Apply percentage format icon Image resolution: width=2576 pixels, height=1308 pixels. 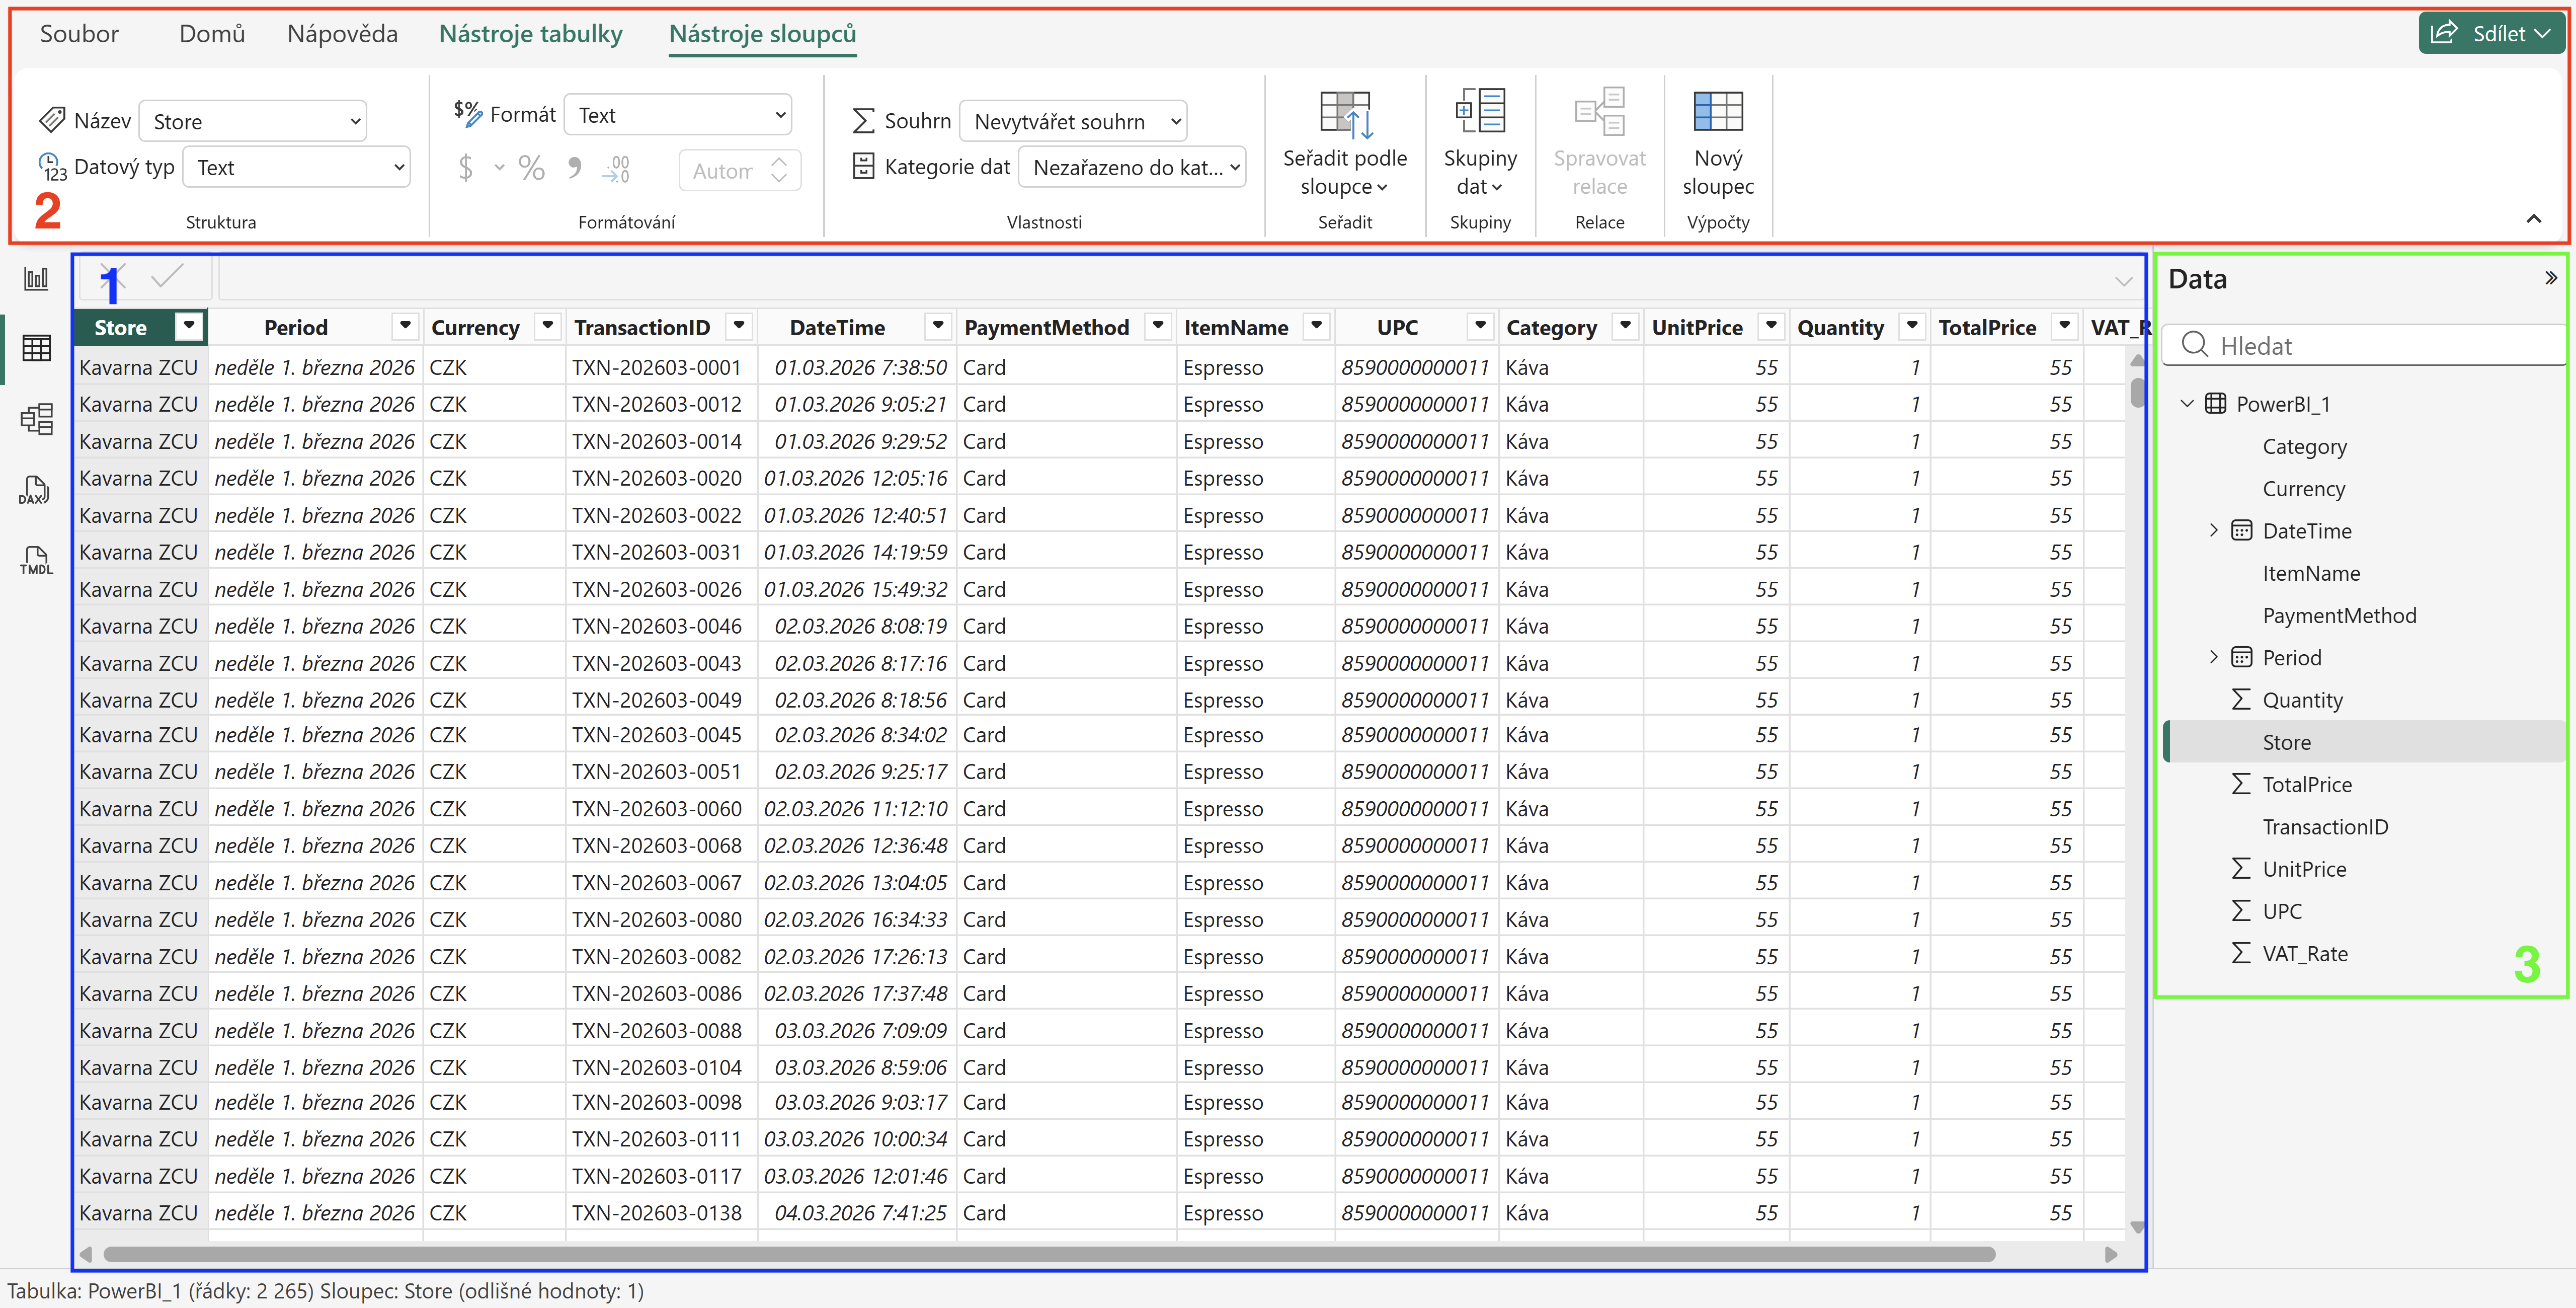[x=531, y=168]
